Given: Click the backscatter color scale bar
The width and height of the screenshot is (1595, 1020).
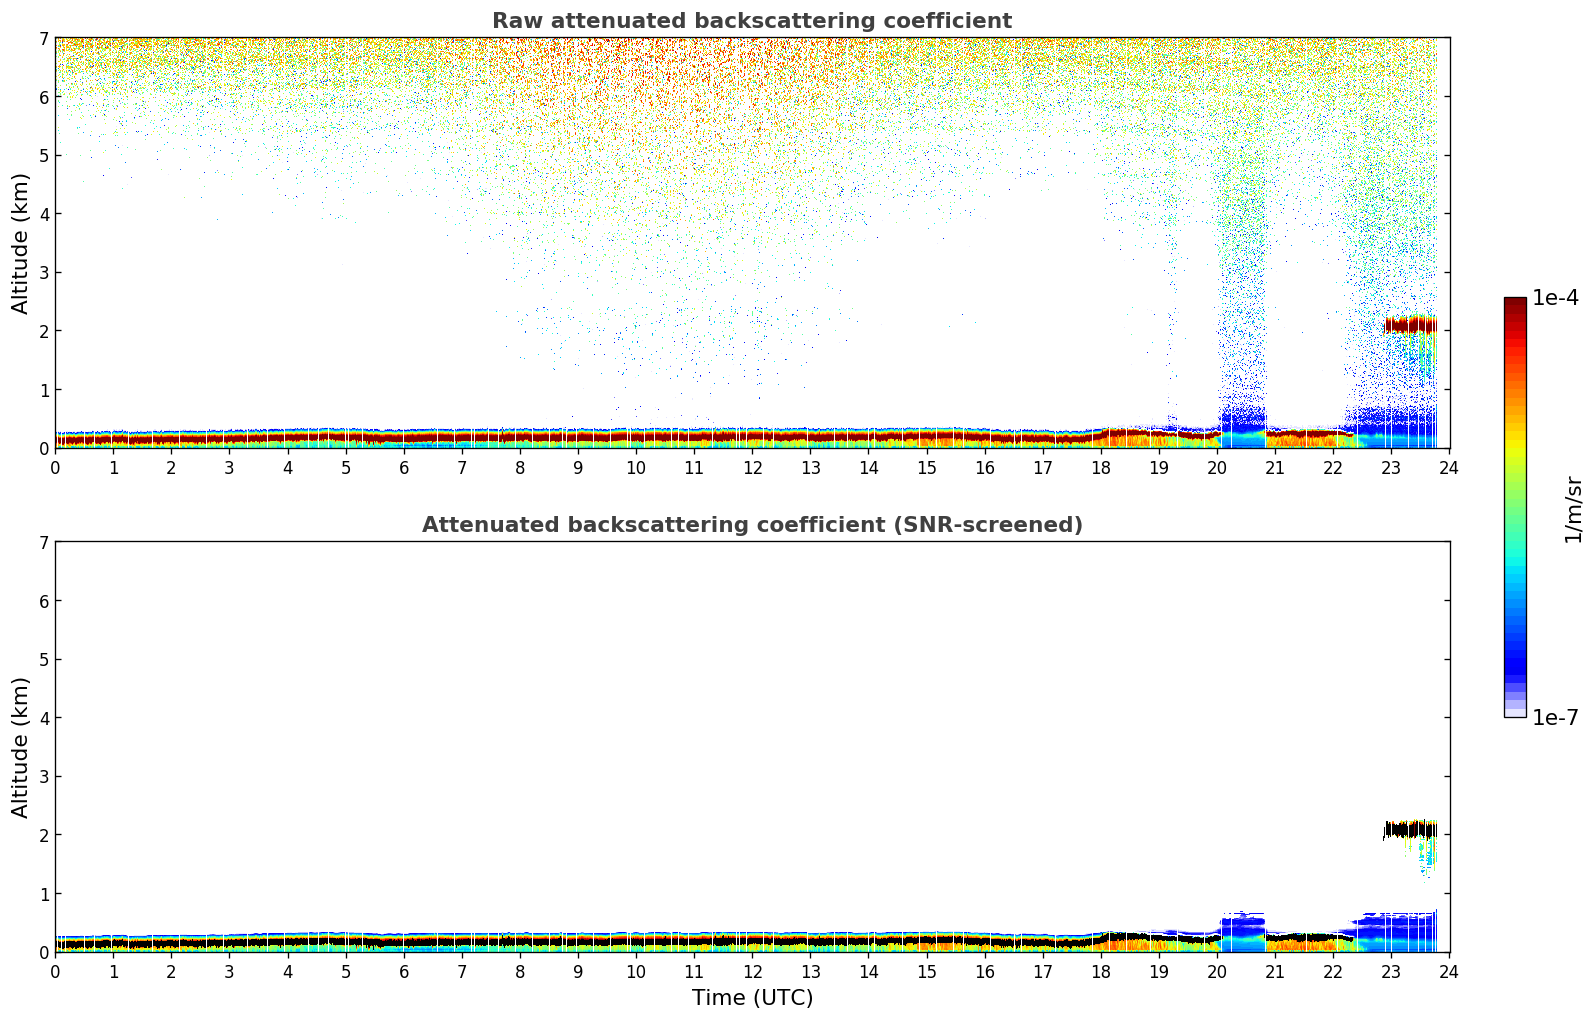Looking at the screenshot, I should 1515,507.
